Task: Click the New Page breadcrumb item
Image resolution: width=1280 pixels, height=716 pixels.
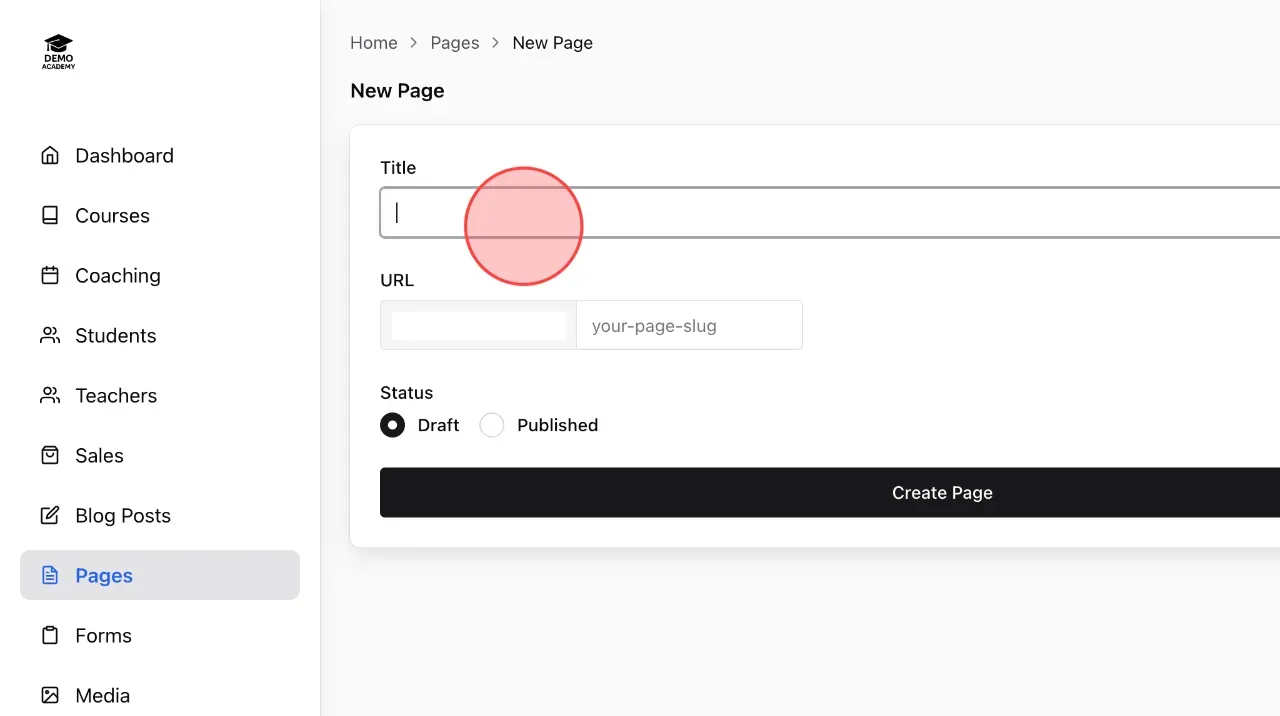Action: coord(553,43)
